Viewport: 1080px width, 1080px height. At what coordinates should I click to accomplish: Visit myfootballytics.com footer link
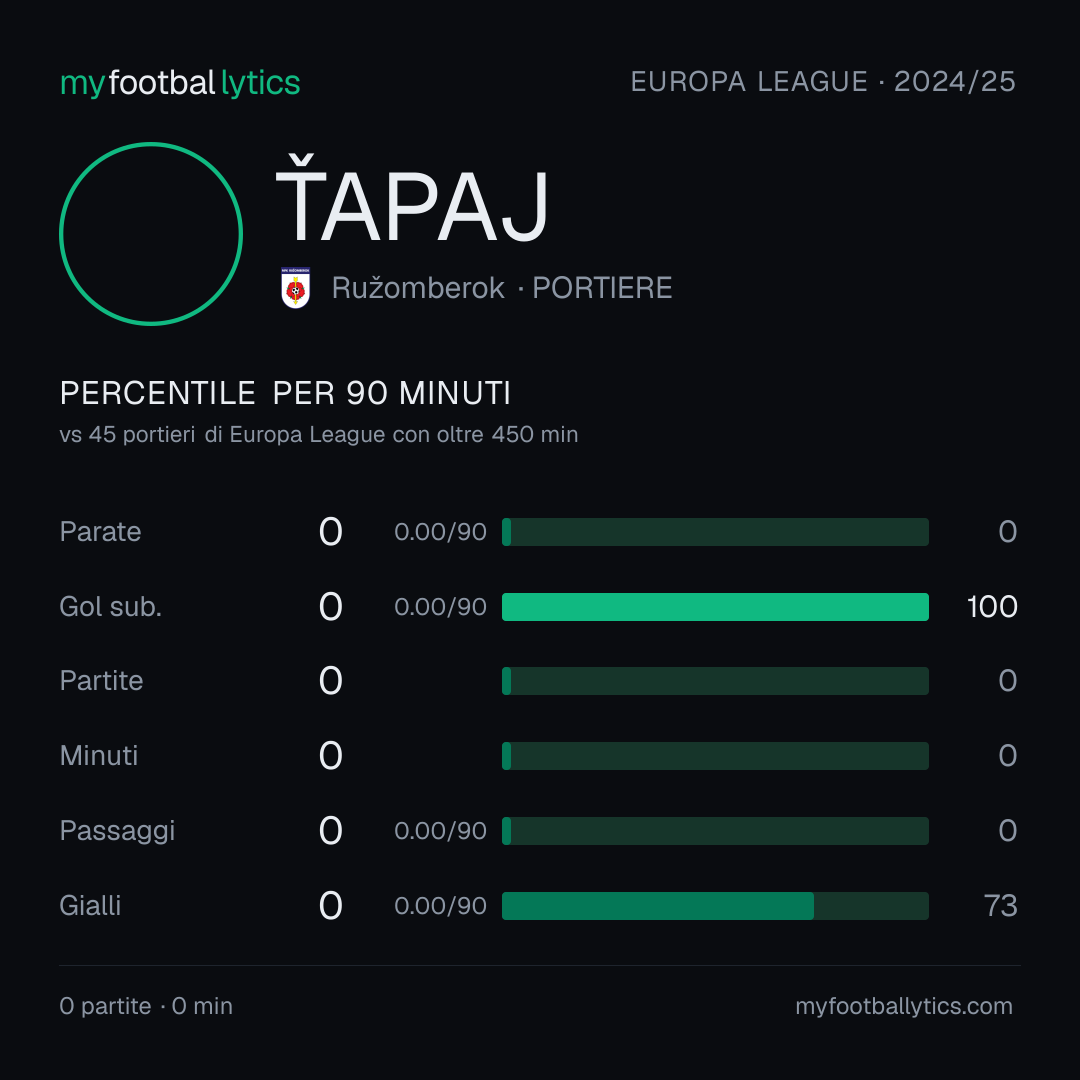tap(904, 1006)
